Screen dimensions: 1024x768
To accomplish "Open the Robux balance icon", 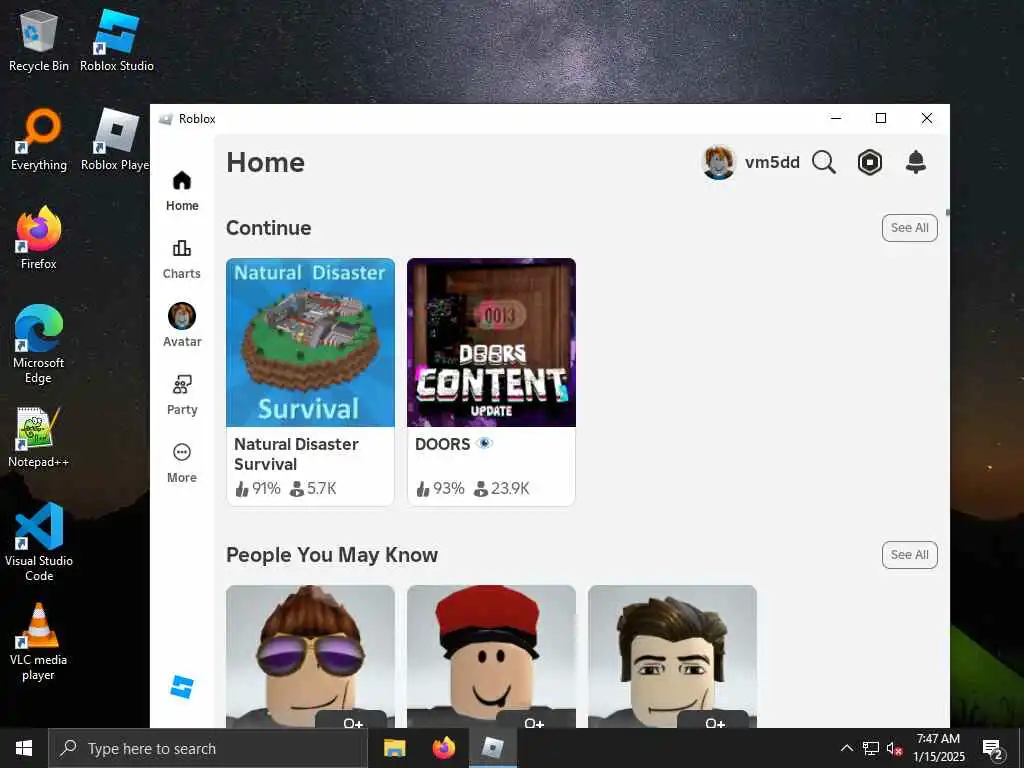I will 869,162.
